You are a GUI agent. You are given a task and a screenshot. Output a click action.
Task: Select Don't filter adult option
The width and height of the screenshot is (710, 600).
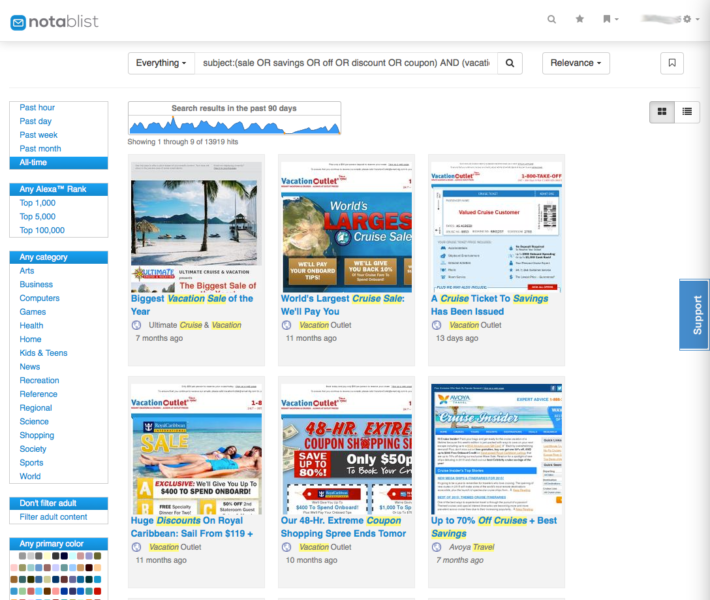coord(59,504)
